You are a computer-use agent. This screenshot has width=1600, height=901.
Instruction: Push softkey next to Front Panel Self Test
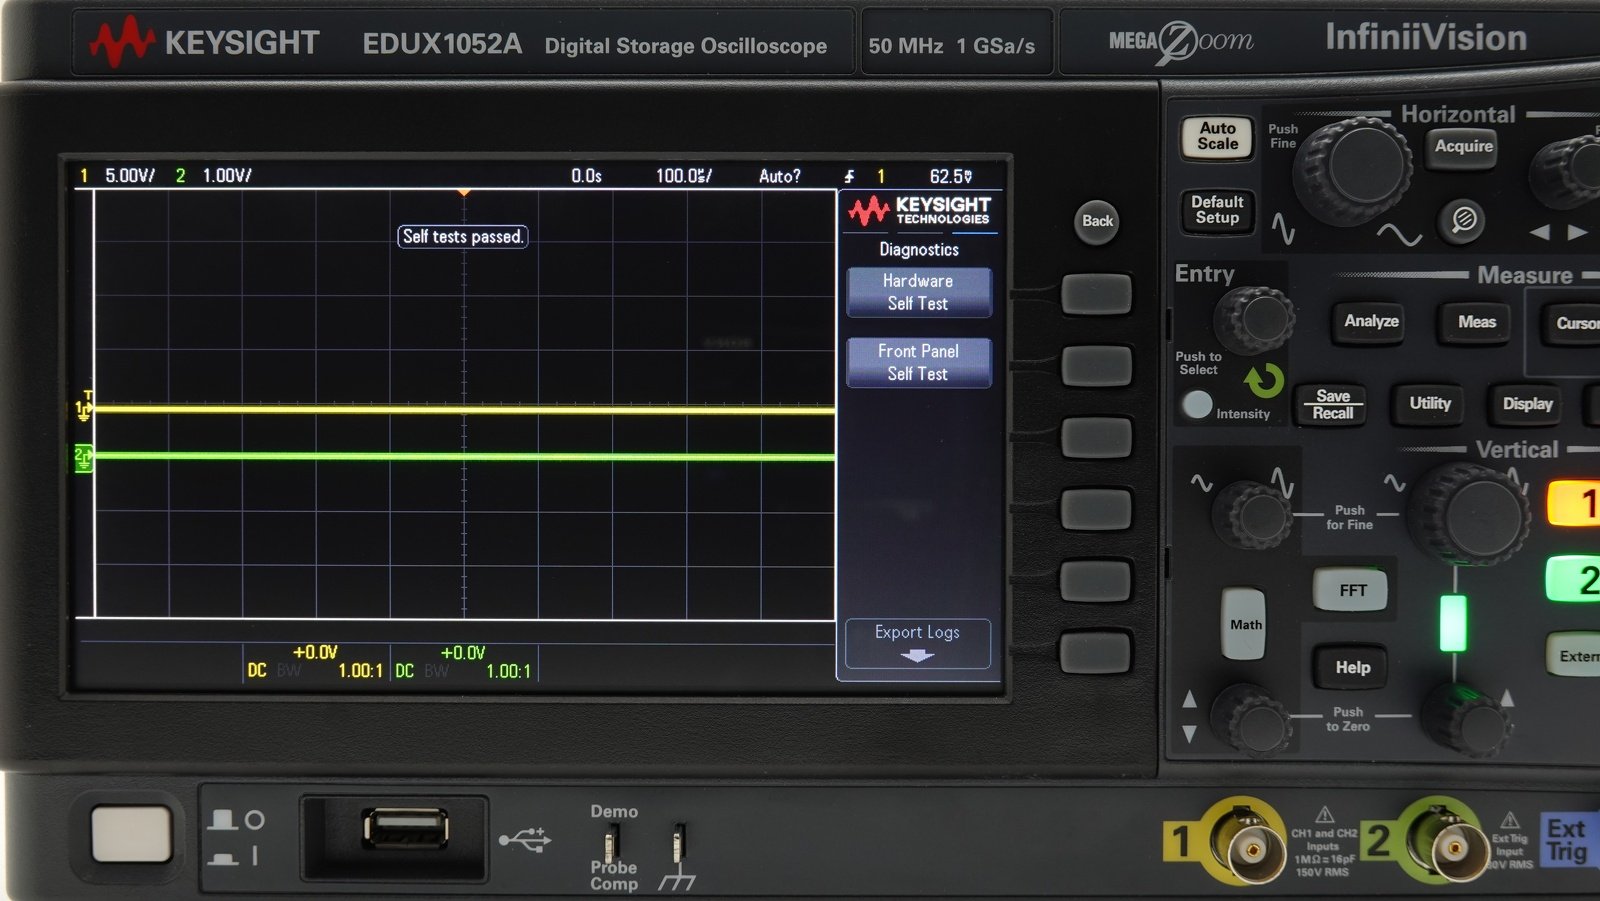[x=1096, y=366]
